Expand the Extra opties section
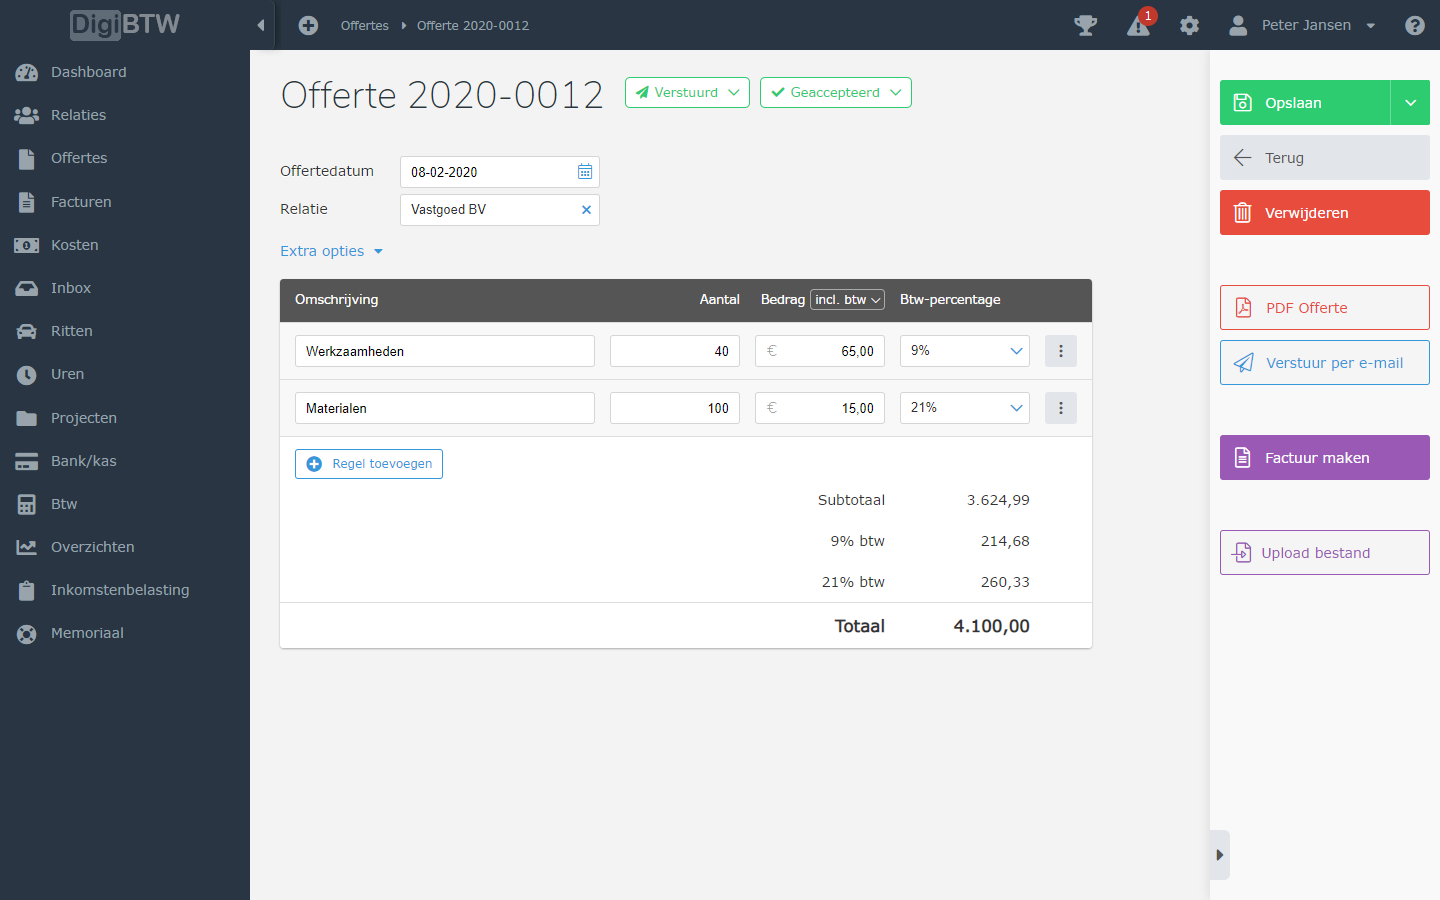The width and height of the screenshot is (1440, 900). pos(331,251)
